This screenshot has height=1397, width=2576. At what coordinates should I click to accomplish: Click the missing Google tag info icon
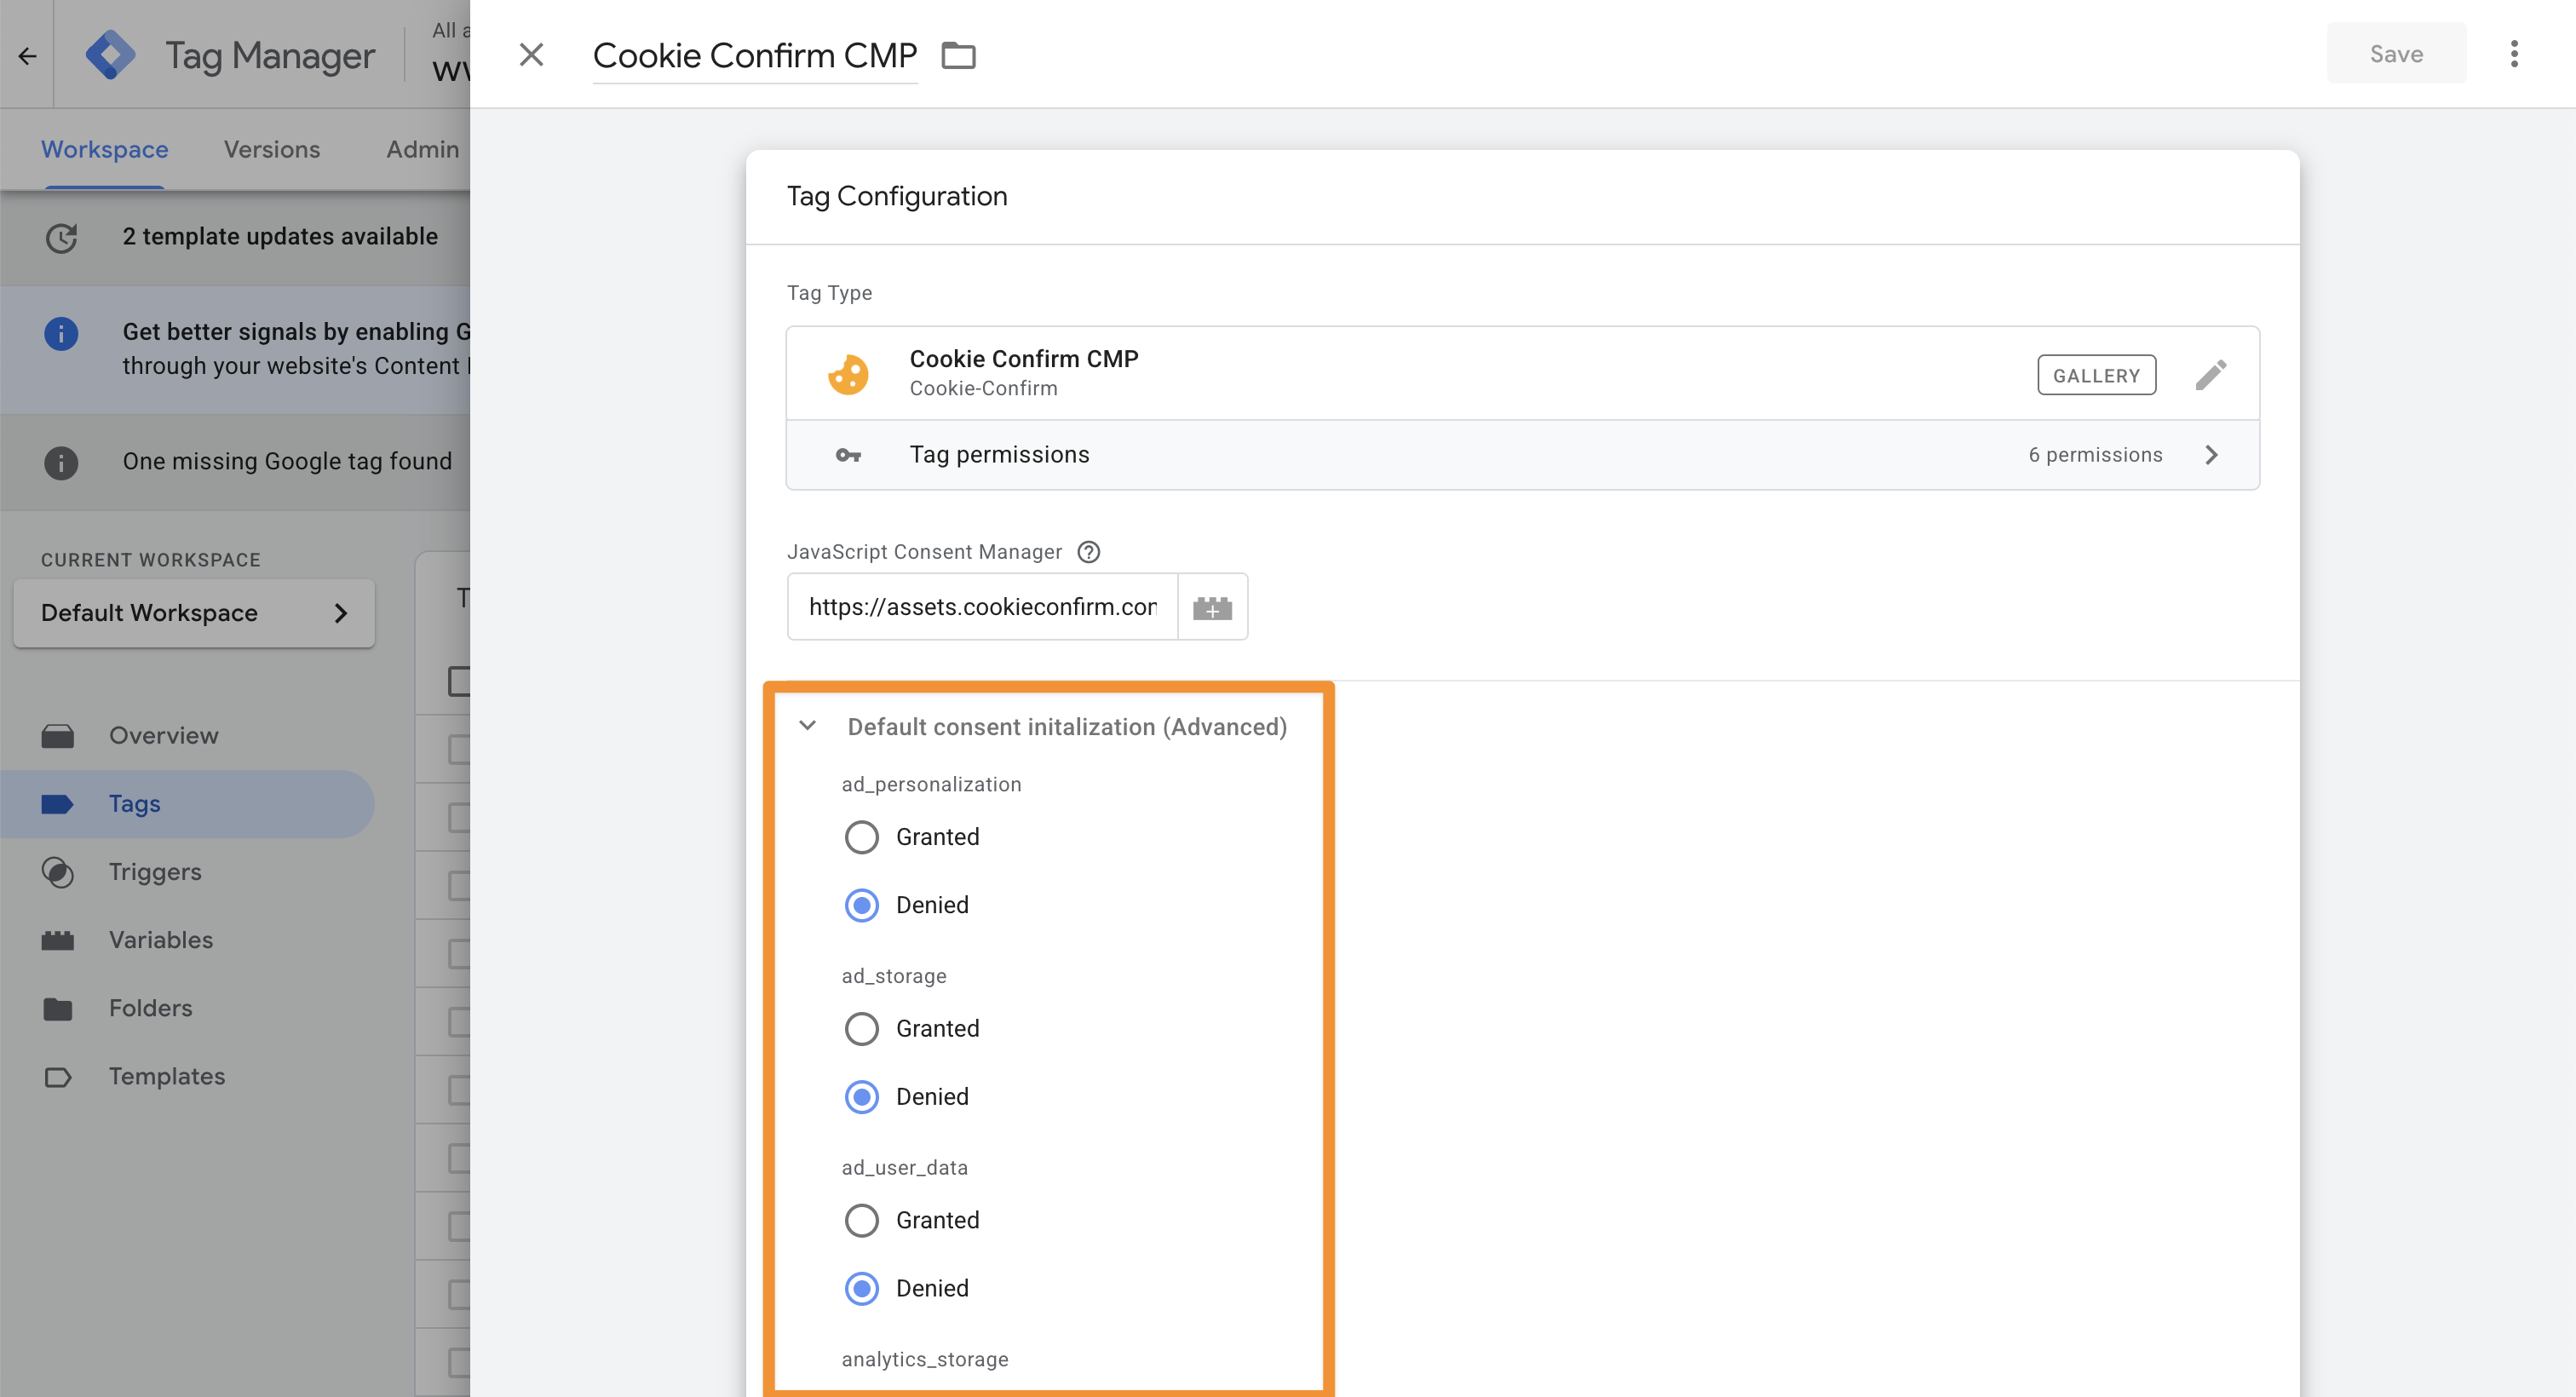click(x=61, y=462)
